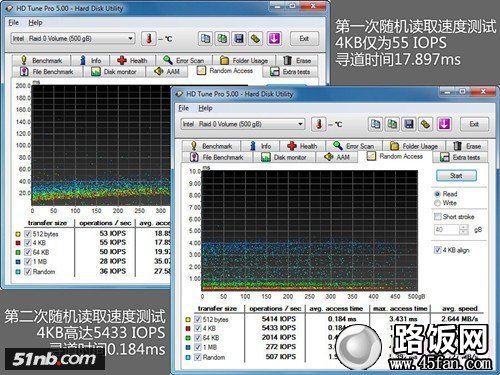Click the short stroke gB stepper arrows

464,230
